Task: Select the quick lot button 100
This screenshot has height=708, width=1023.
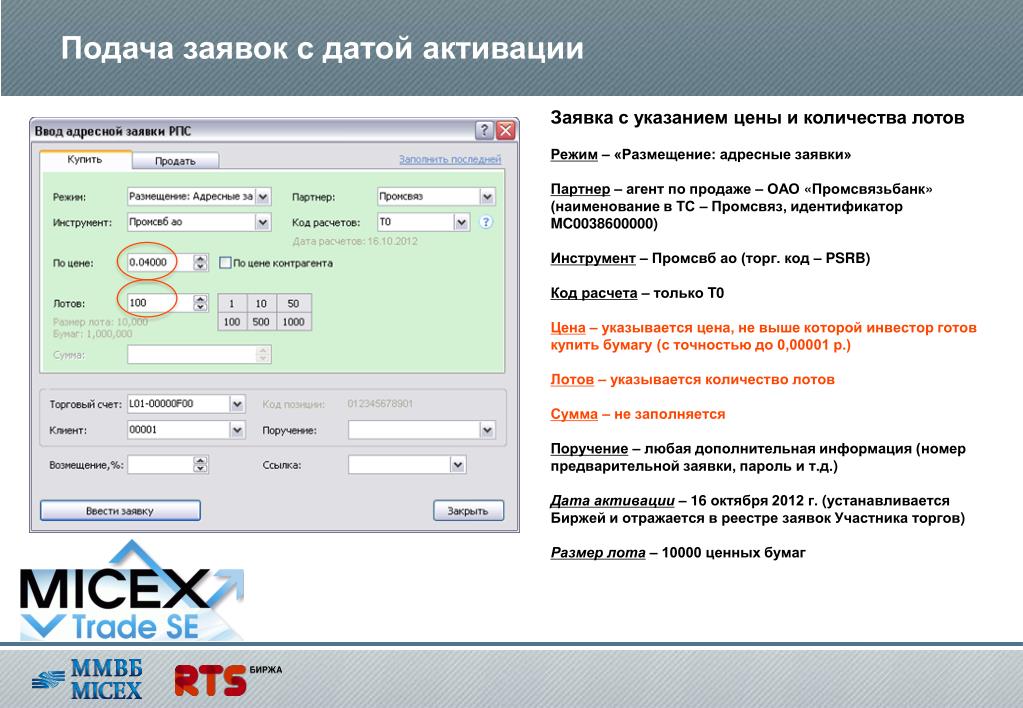Action: pos(232,322)
